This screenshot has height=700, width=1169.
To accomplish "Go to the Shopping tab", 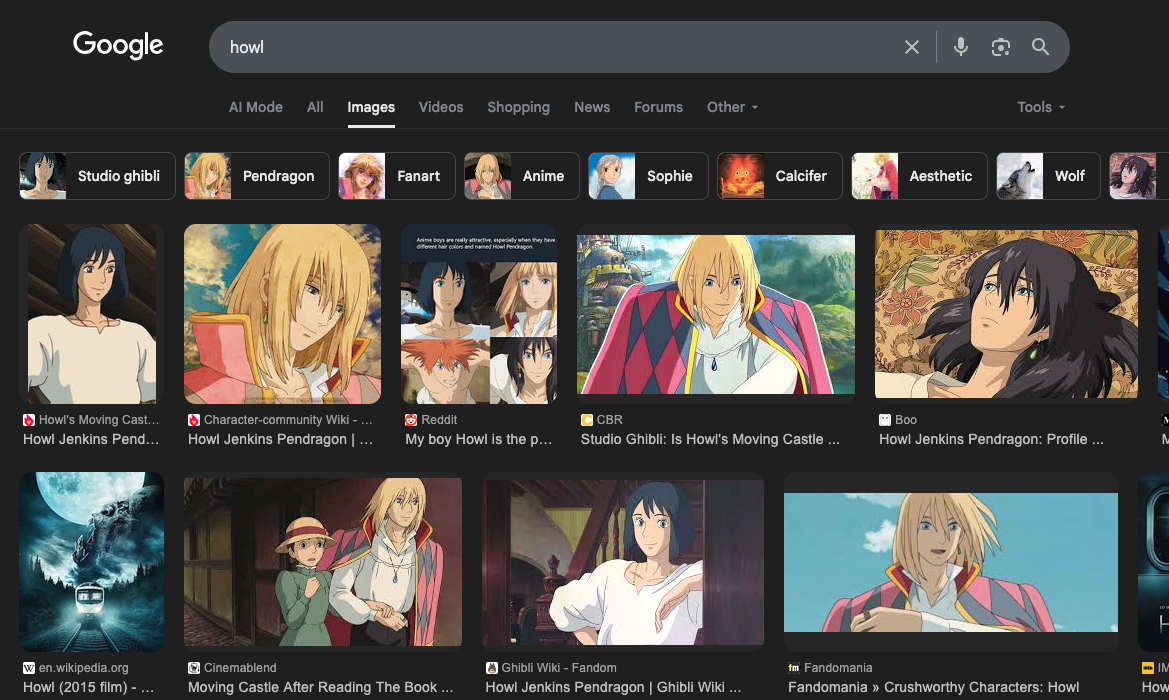I will pyautogui.click(x=518, y=107).
